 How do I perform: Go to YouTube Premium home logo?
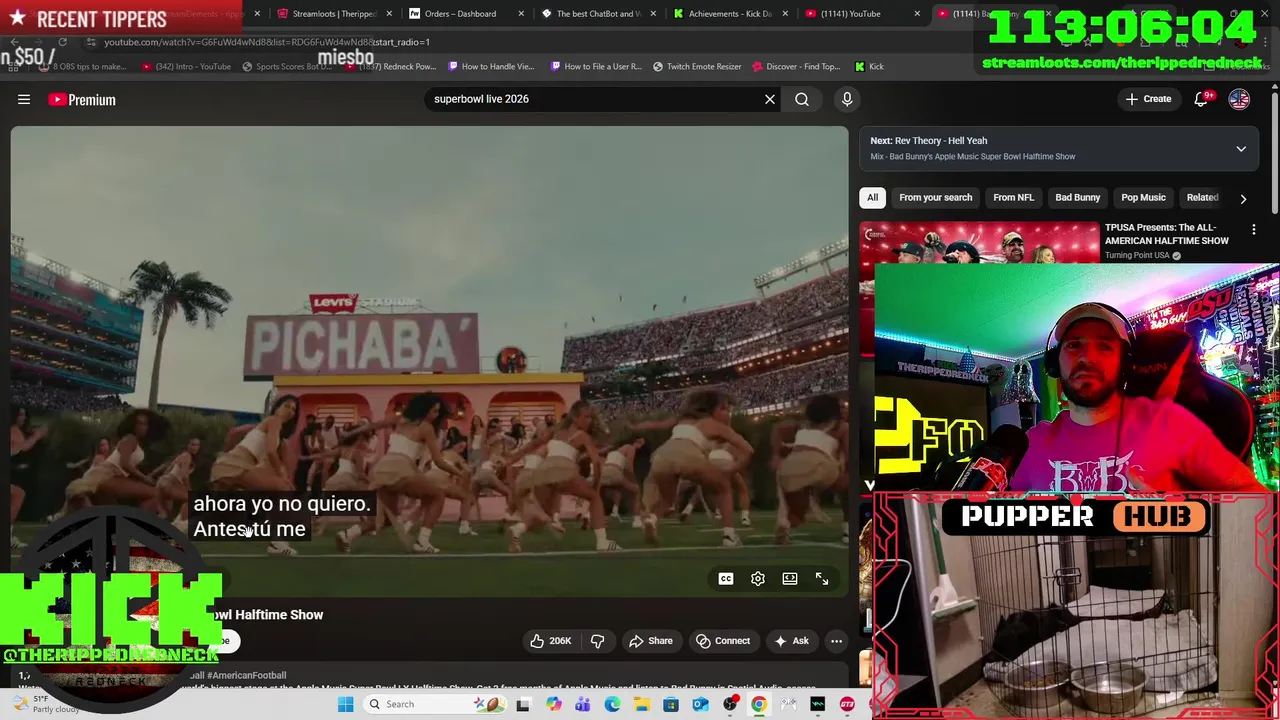(82, 100)
